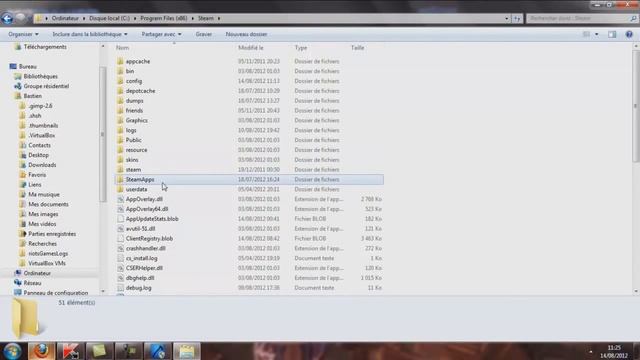640x360 pixels.
Task: Select the dbghelp.dll file
Action: [140, 278]
